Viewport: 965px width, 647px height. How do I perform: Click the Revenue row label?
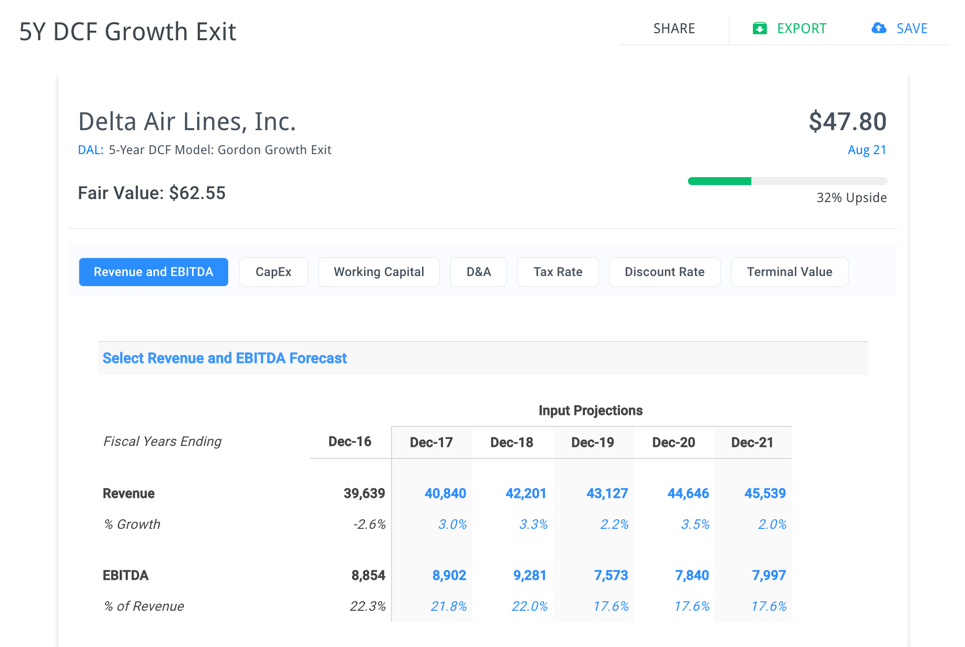click(x=129, y=494)
